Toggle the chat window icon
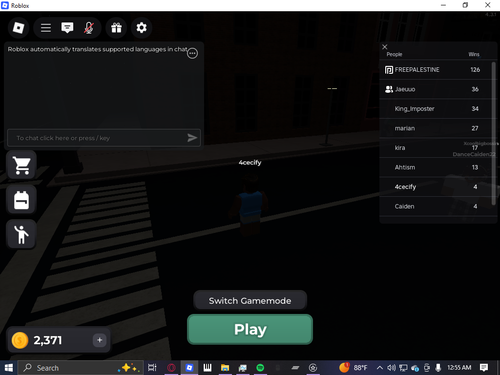 click(67, 28)
